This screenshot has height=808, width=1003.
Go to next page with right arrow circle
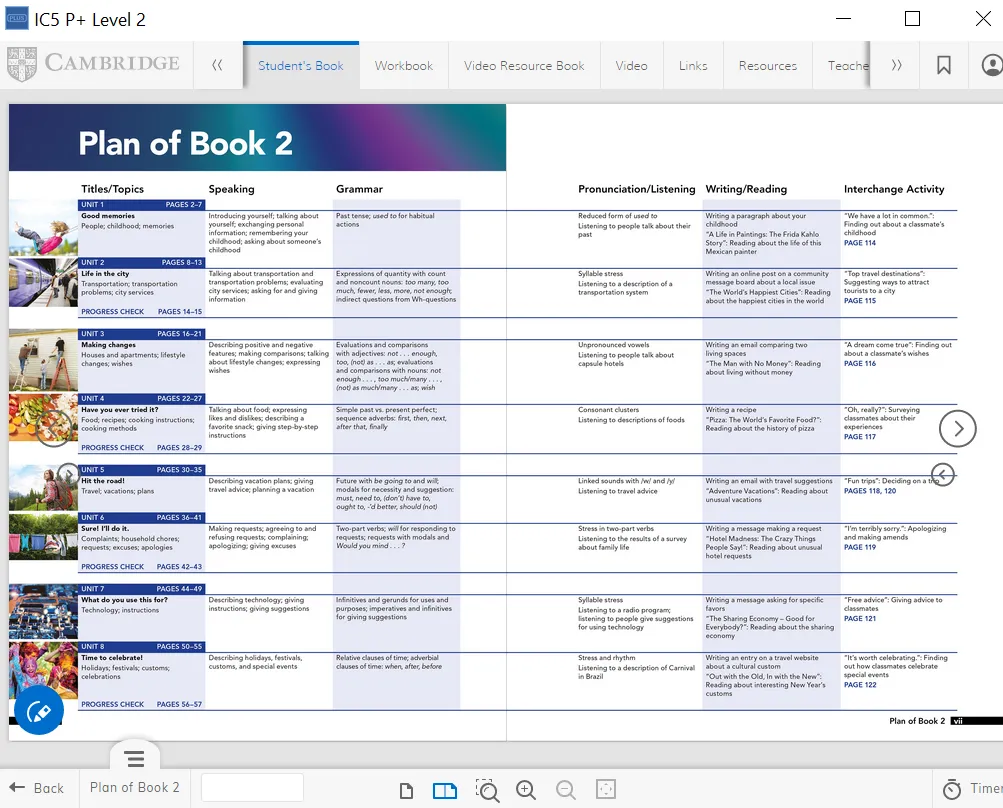click(958, 429)
